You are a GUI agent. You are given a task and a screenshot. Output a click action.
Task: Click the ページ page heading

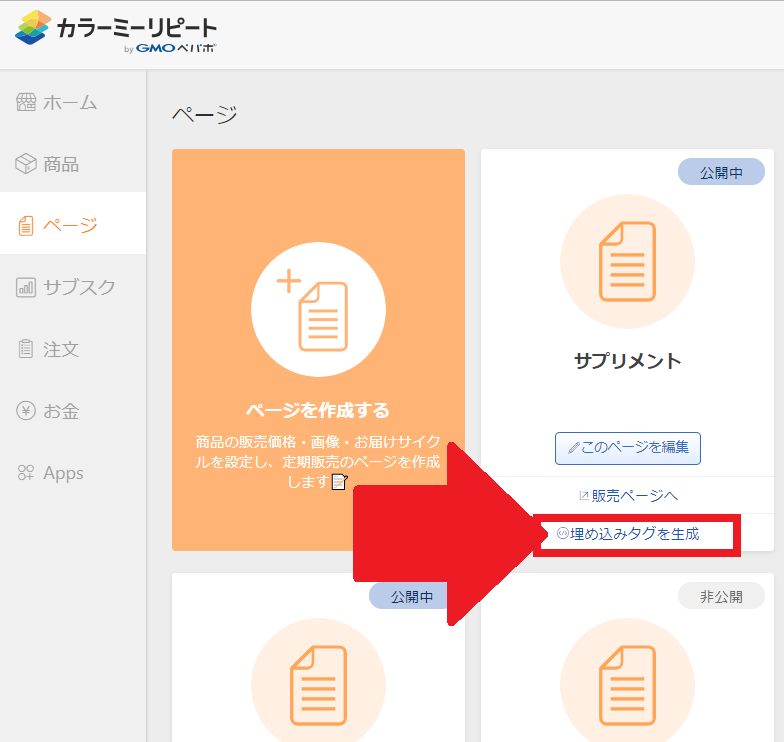[x=204, y=114]
